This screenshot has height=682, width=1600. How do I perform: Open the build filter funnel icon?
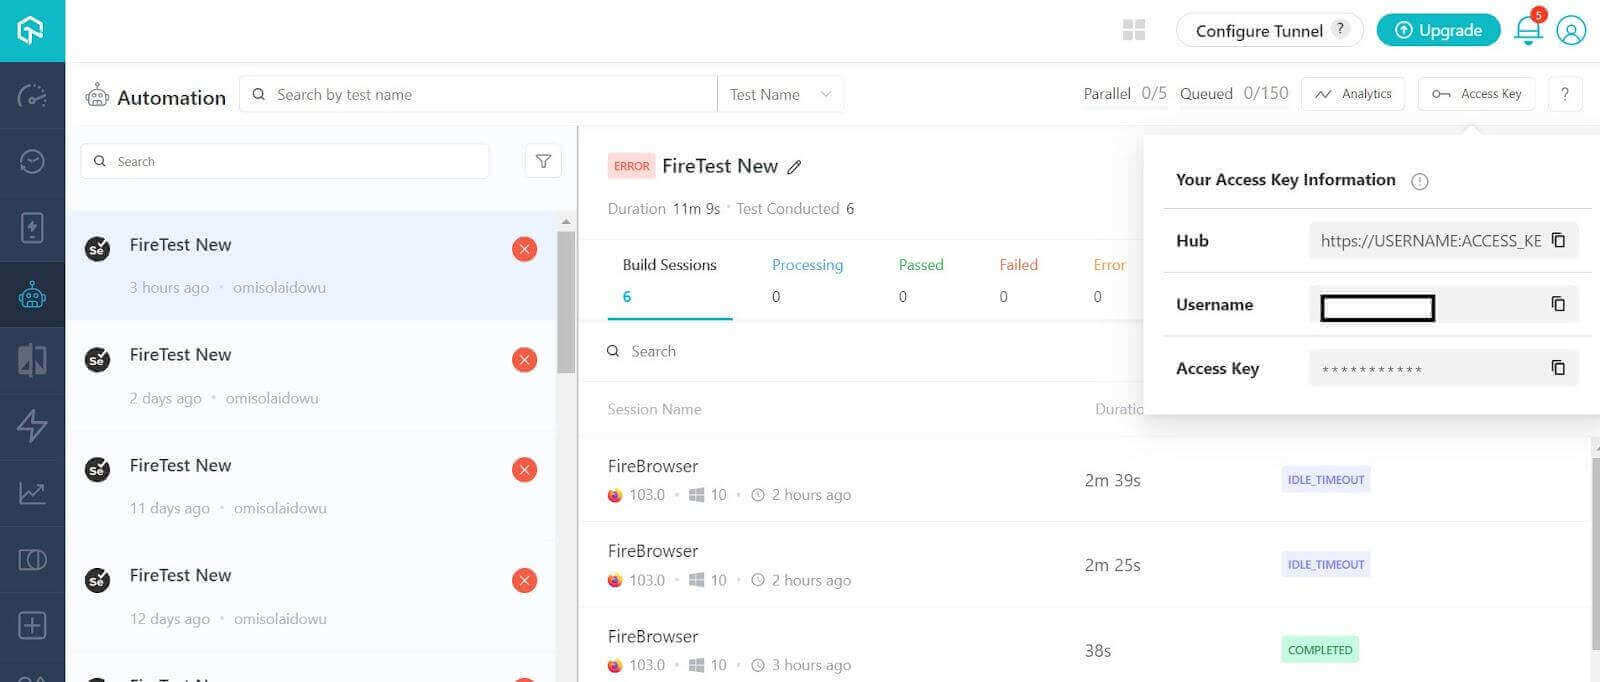[543, 161]
